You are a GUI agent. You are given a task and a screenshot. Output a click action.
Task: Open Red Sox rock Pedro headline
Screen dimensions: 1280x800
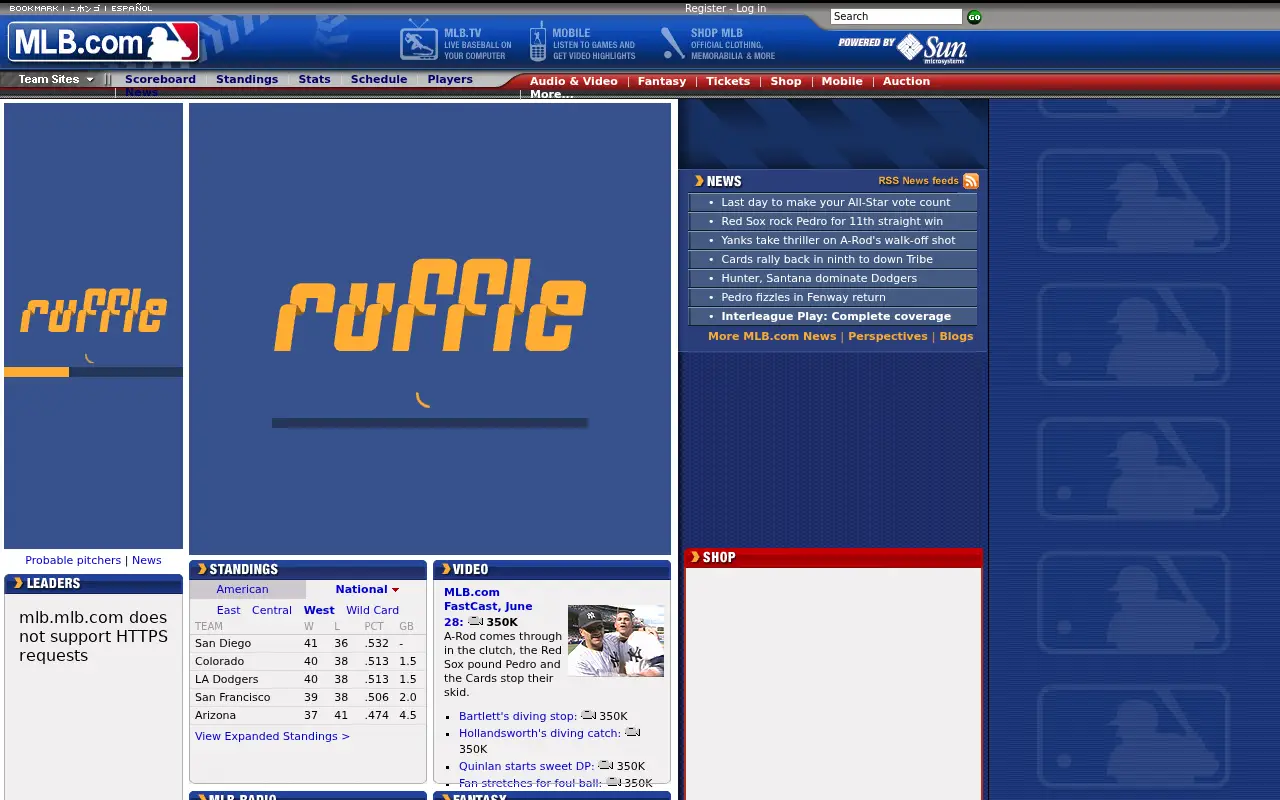point(832,221)
